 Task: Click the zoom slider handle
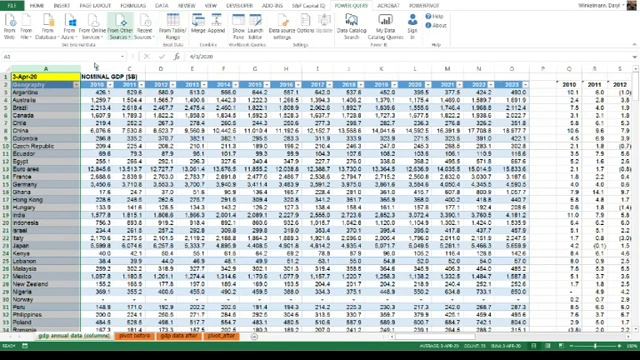(x=595, y=346)
